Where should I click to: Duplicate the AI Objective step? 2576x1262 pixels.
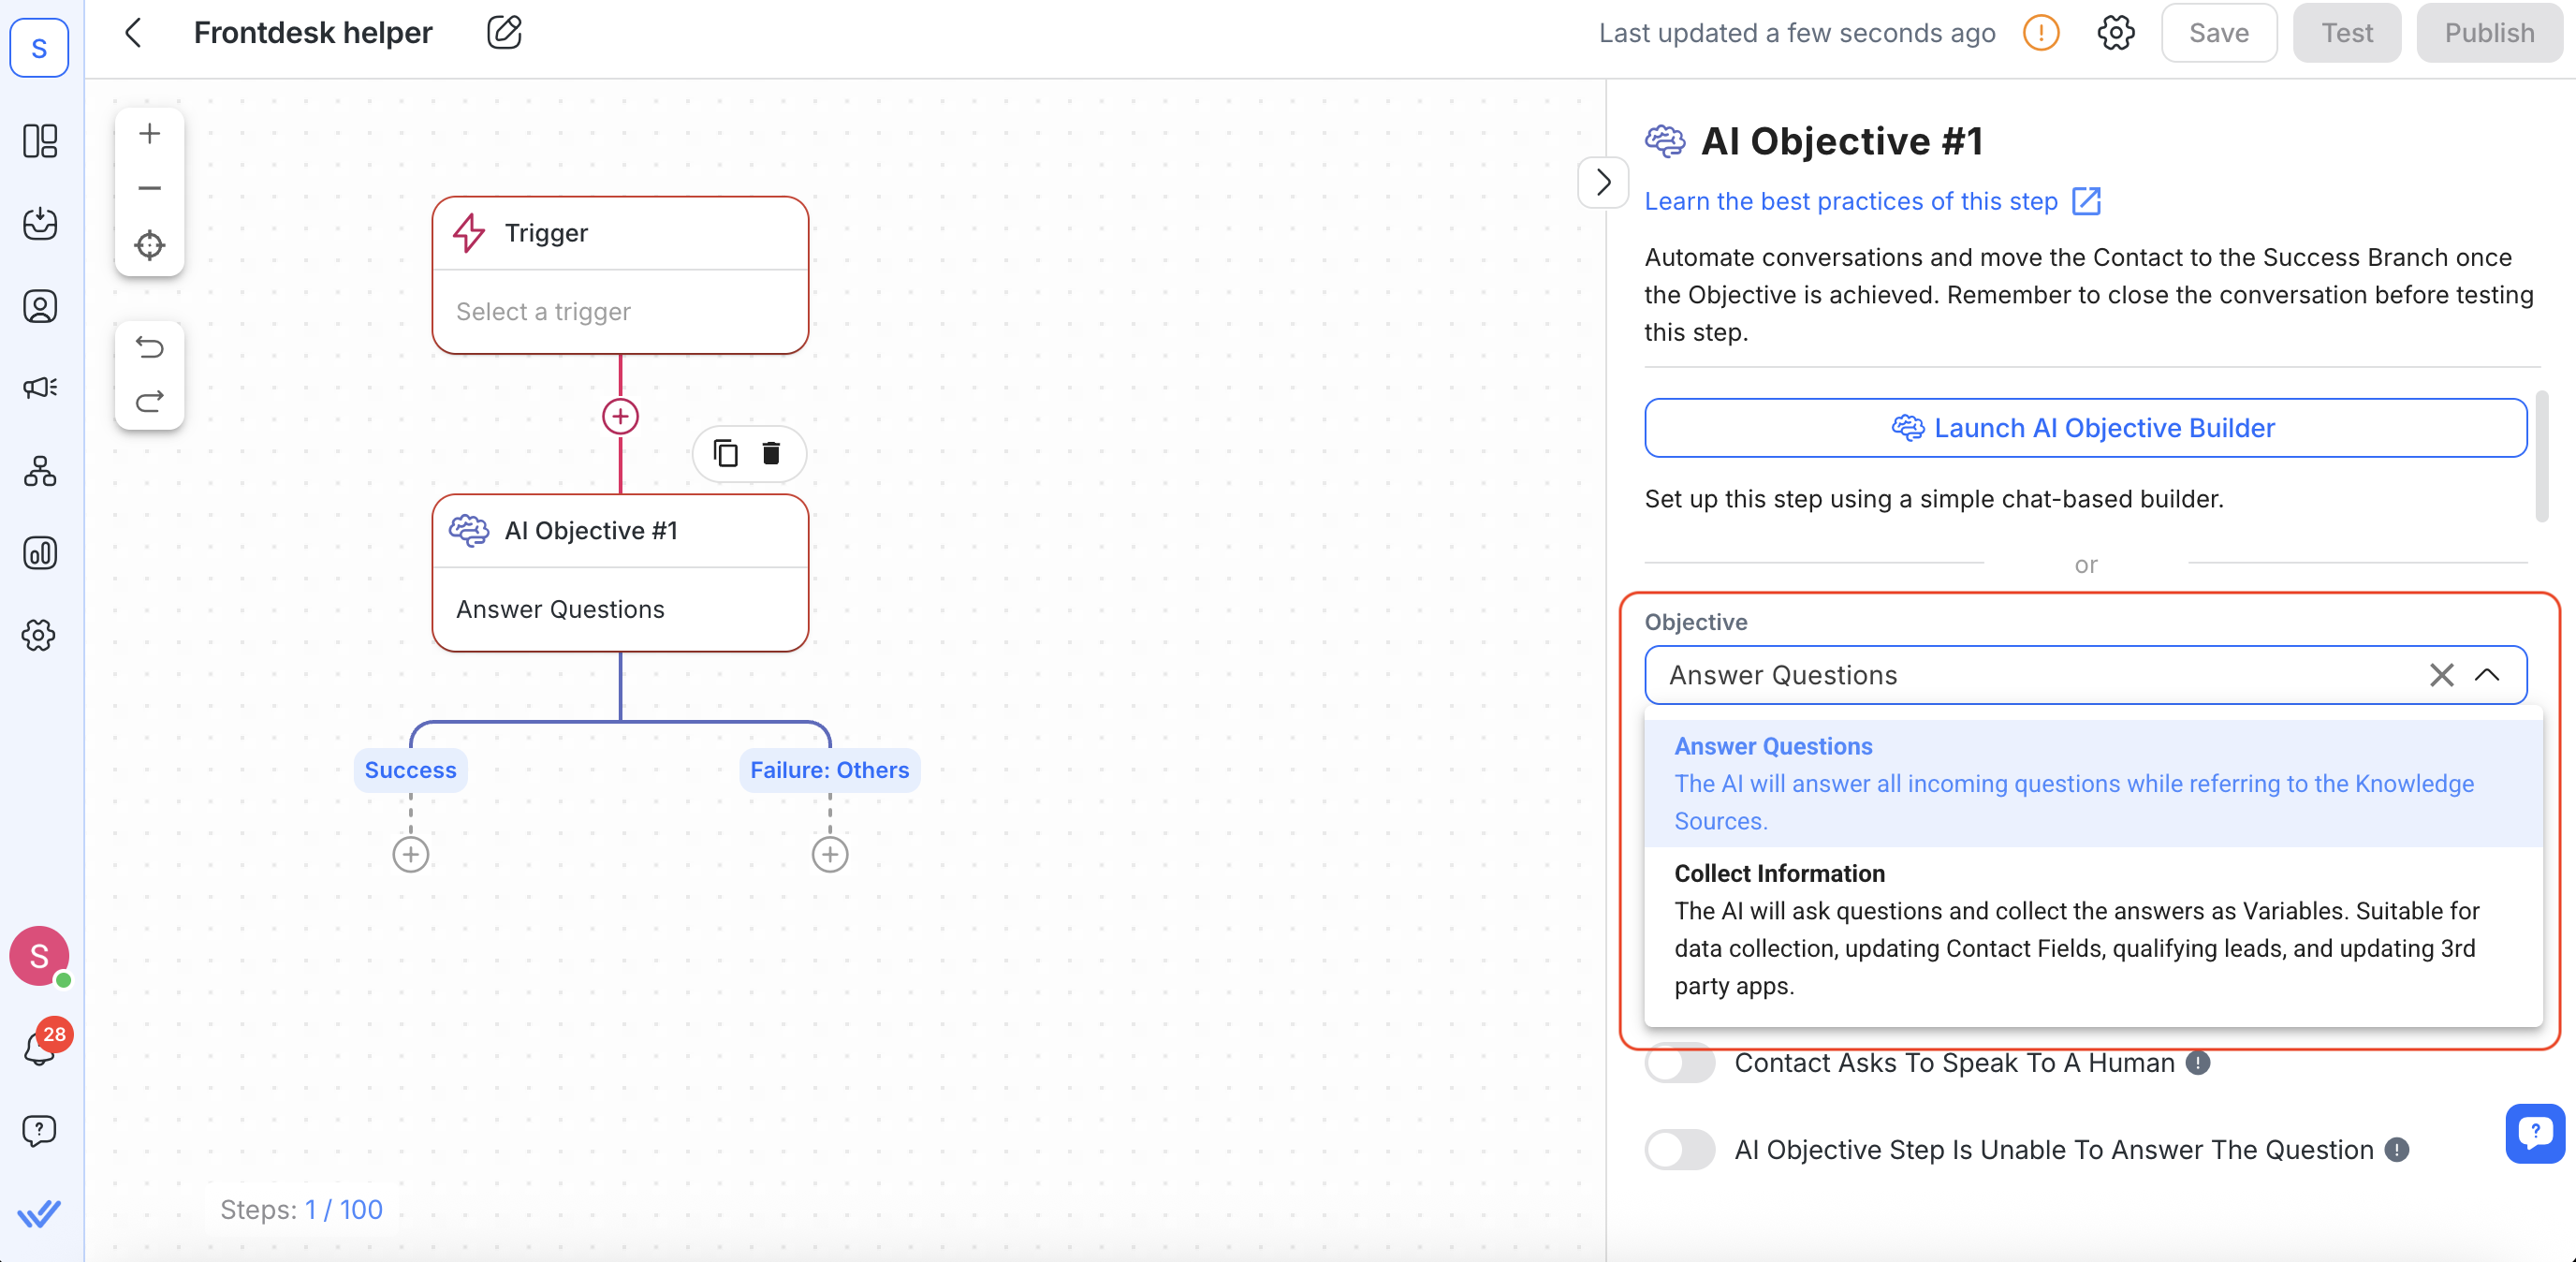tap(725, 453)
